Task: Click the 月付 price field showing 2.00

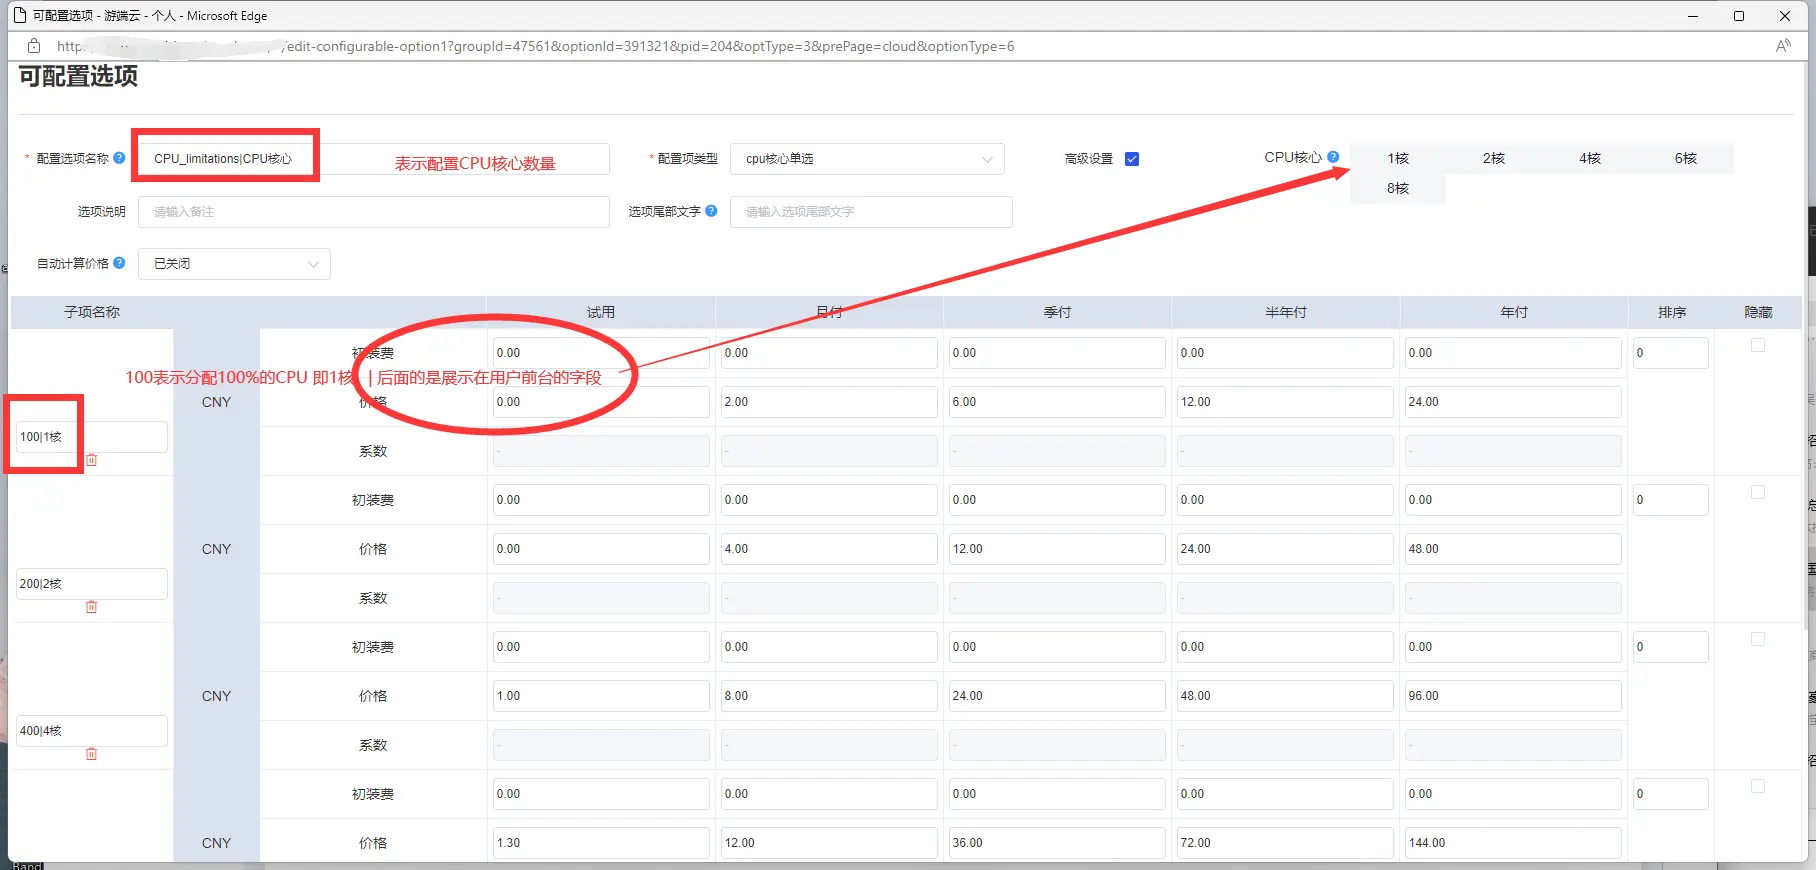Action: click(x=828, y=402)
